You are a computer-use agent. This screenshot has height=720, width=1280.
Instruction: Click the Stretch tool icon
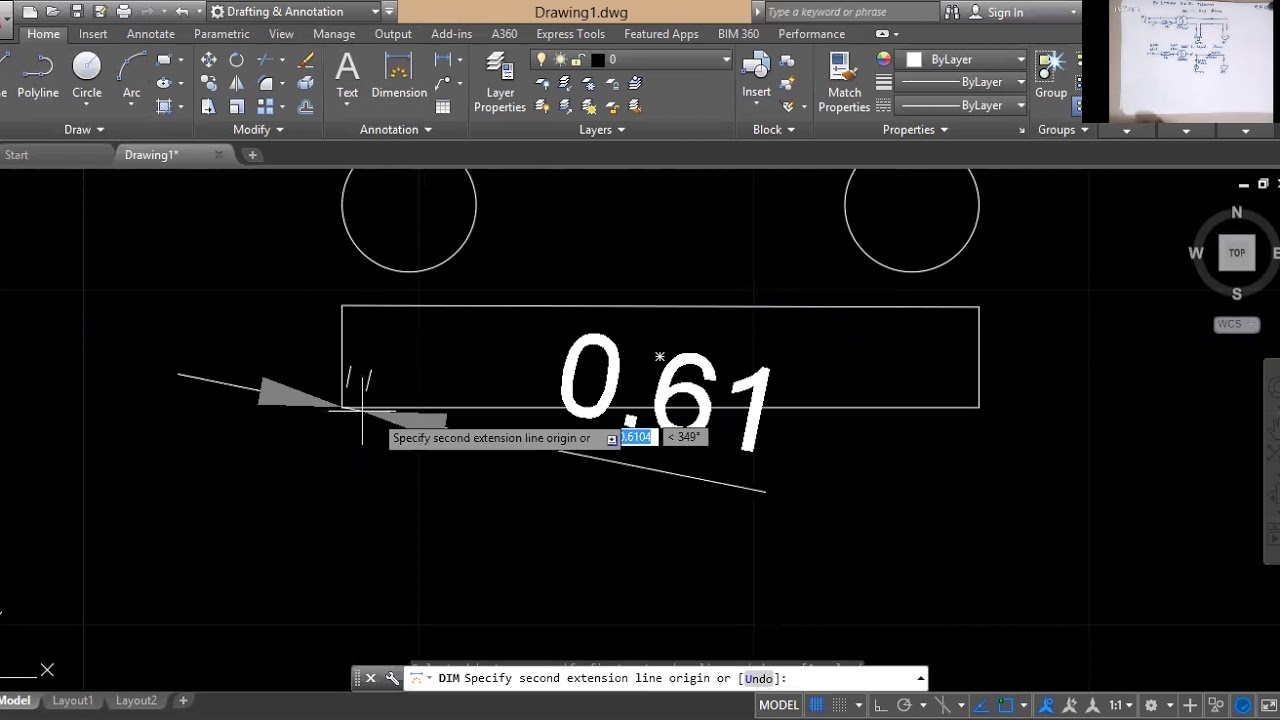coord(208,106)
